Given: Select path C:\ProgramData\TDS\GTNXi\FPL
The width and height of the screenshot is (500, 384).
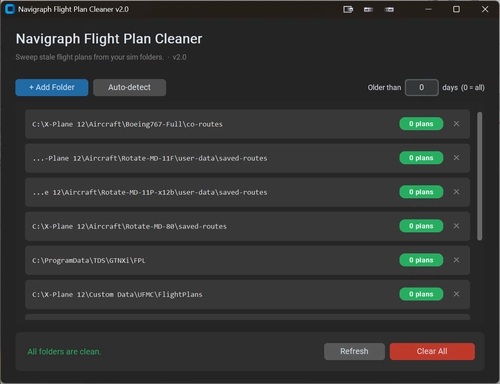Looking at the screenshot, I should pyautogui.click(x=89, y=260).
